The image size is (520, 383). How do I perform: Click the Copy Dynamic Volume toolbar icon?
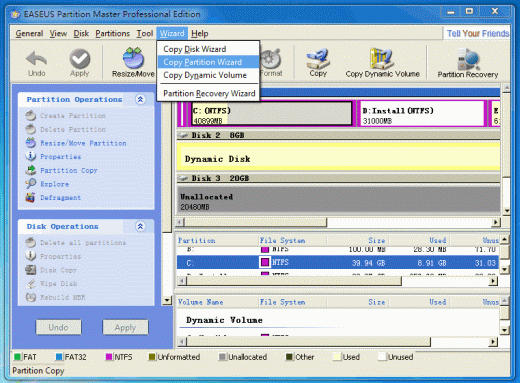click(x=382, y=58)
